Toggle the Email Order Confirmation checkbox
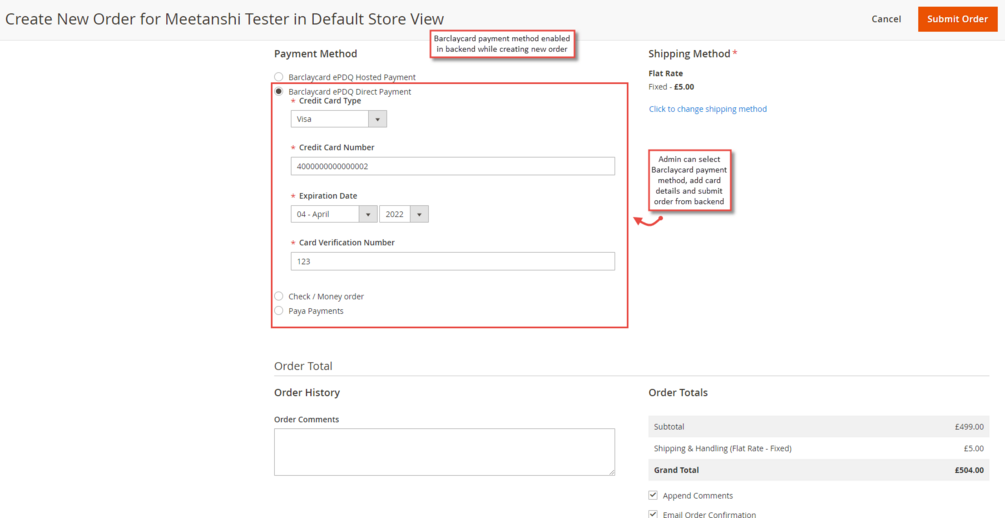The image size is (1005, 518). [653, 514]
